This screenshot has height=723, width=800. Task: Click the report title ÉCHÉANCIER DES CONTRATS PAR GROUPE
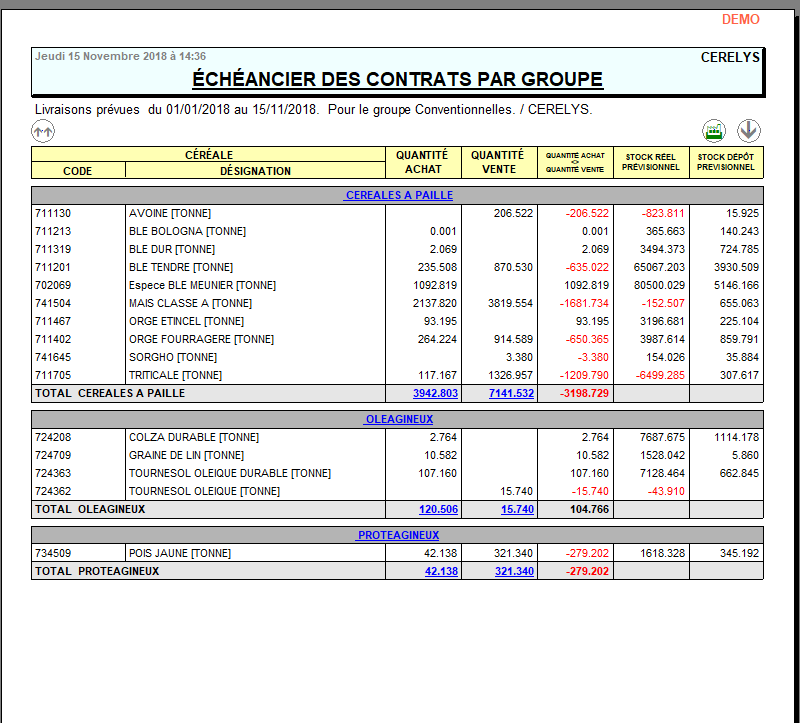[x=397, y=79]
